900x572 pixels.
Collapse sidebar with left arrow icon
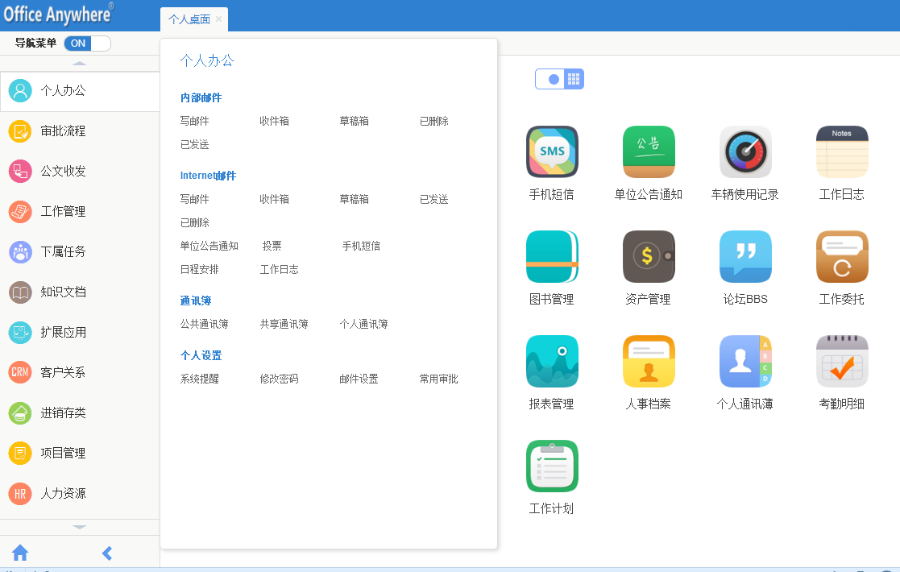107,553
